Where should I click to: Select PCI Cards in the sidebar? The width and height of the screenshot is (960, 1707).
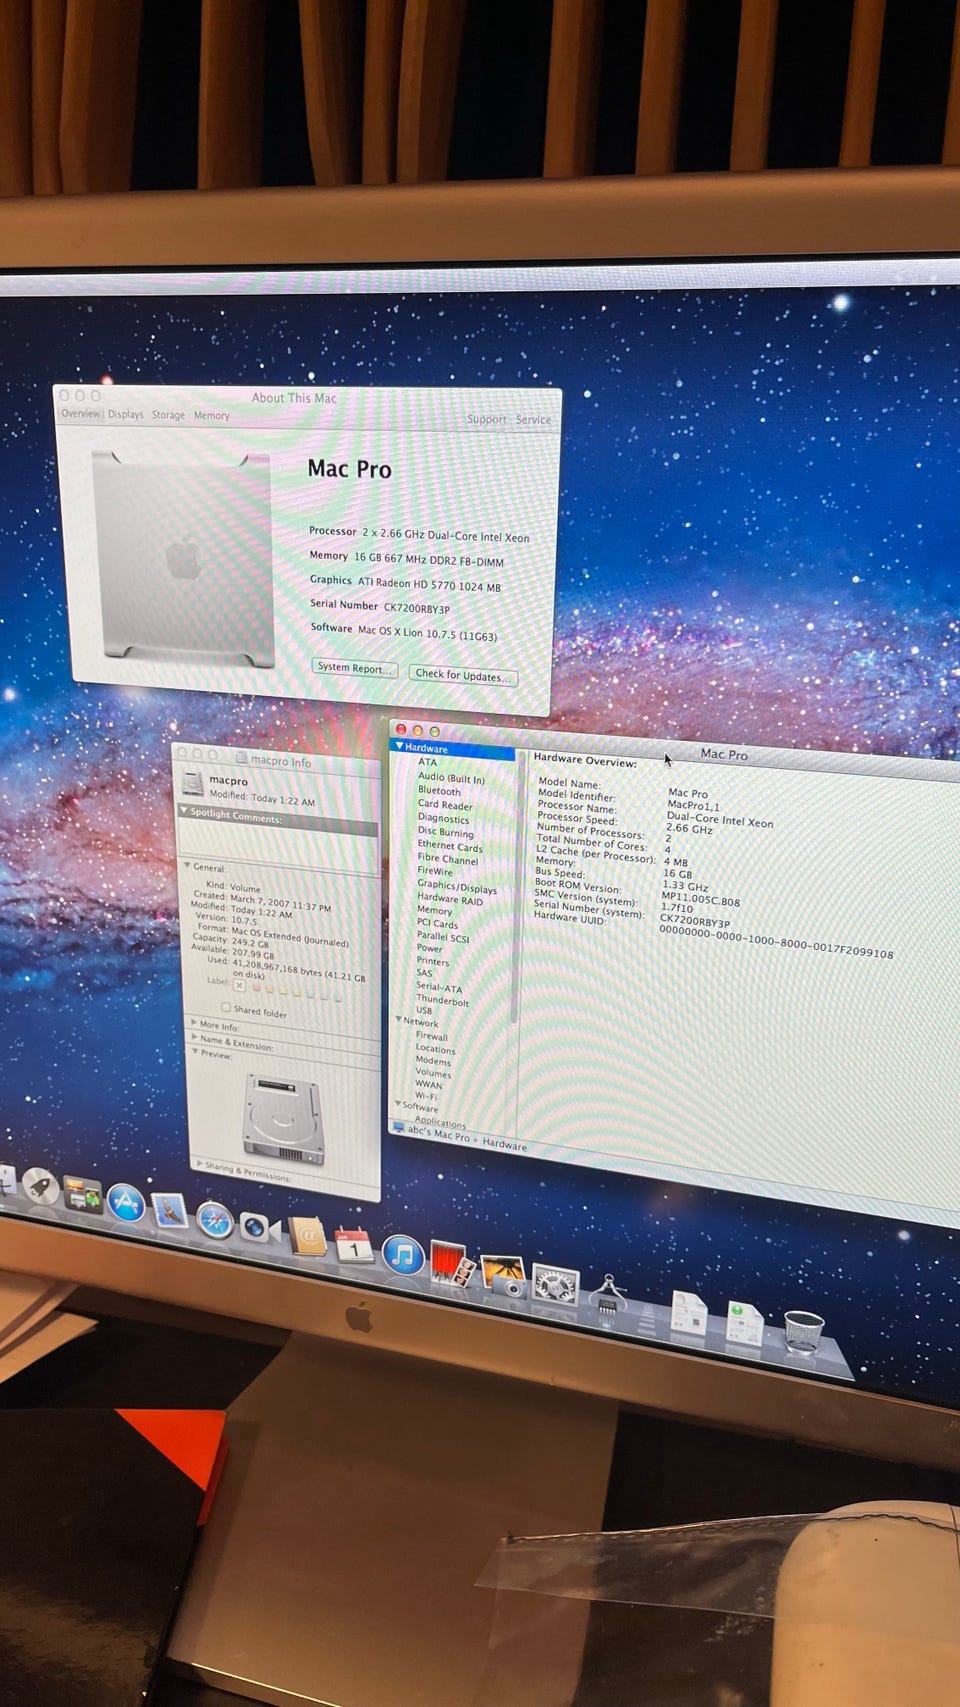(437, 923)
